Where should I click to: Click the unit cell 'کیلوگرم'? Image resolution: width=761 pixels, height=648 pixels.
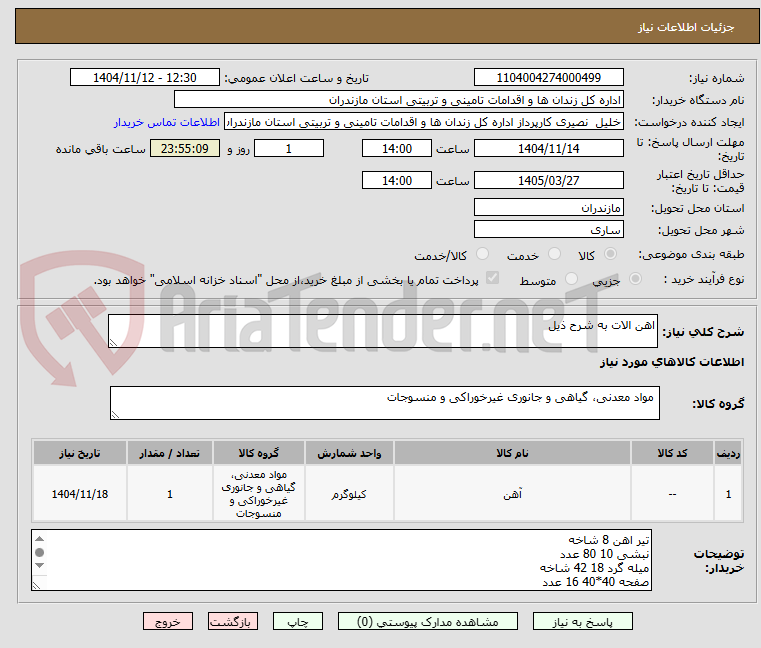click(x=349, y=494)
